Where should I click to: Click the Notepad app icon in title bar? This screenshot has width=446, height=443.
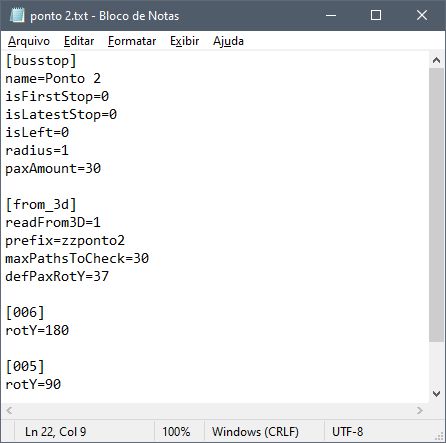coord(17,15)
